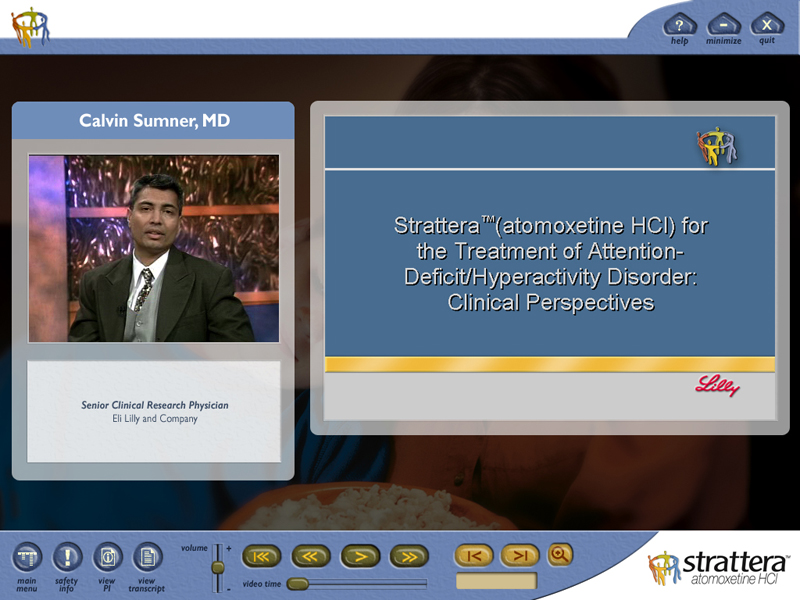Open the safety info icon

(67, 557)
